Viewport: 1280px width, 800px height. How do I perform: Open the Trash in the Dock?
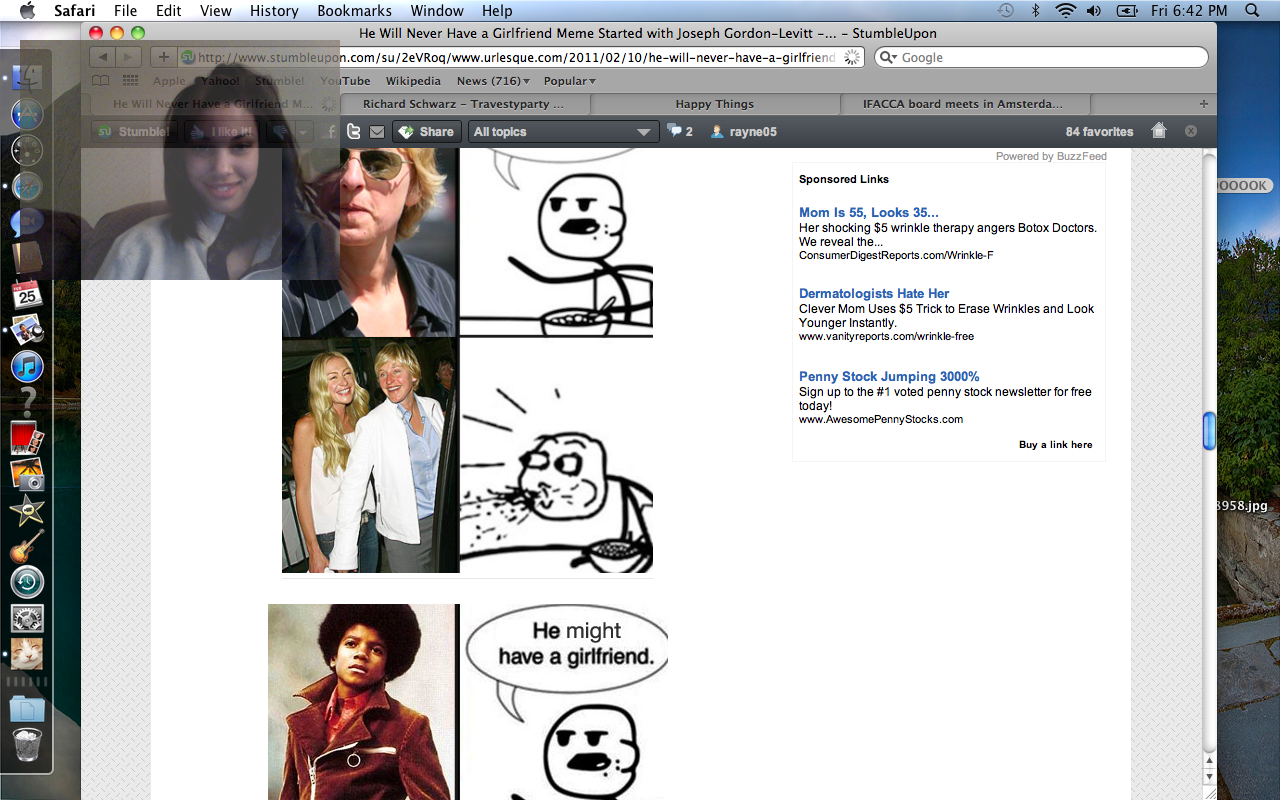pos(27,745)
